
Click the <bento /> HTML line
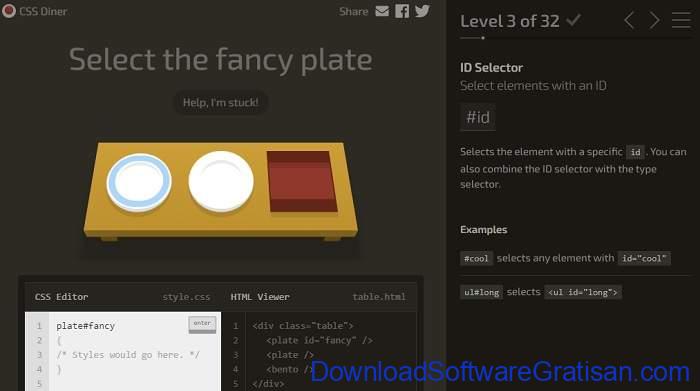tap(290, 370)
